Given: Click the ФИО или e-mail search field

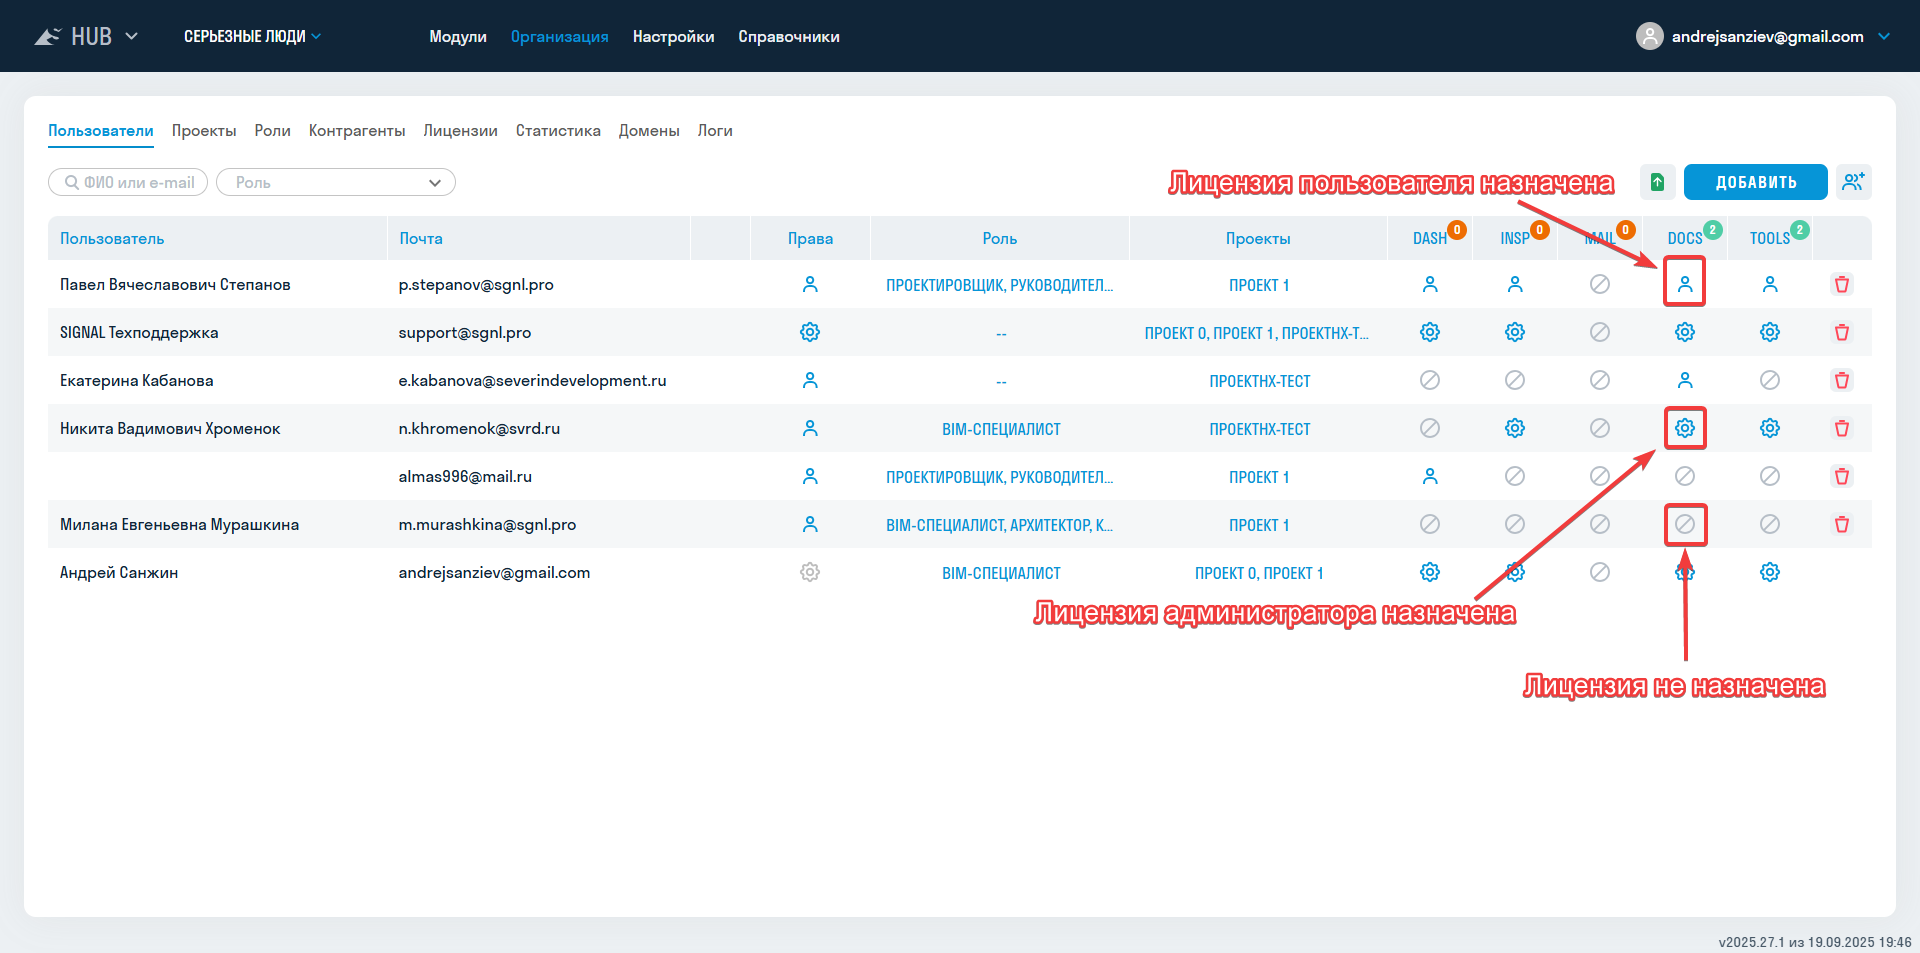Looking at the screenshot, I should click(129, 183).
